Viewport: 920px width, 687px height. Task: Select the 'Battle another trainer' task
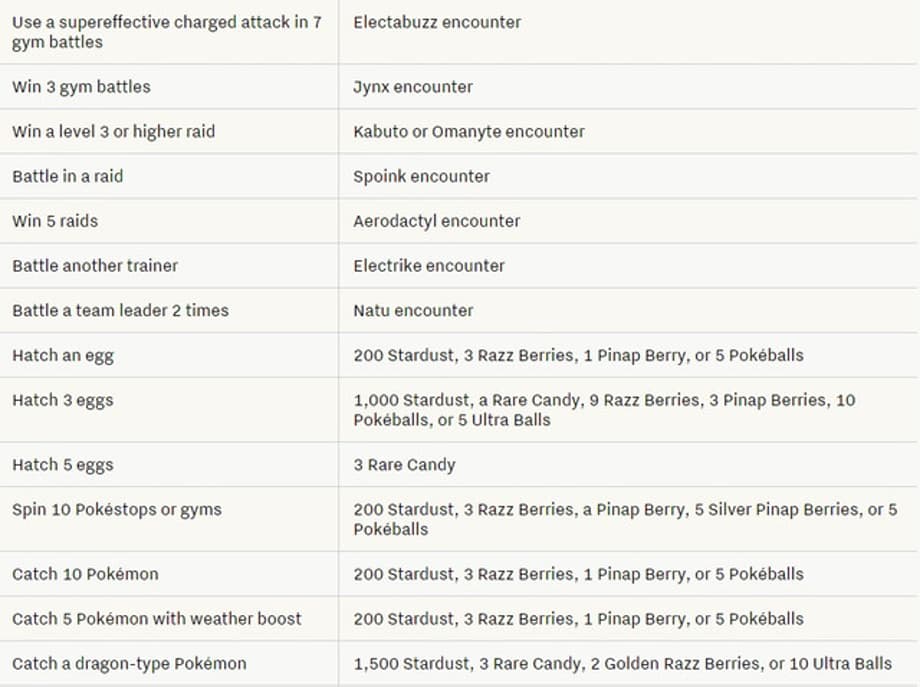click(95, 266)
